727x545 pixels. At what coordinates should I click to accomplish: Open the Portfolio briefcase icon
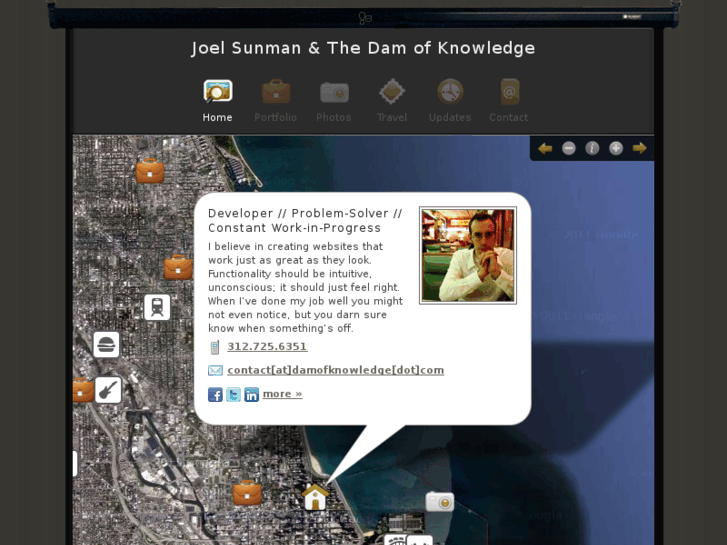tap(276, 91)
